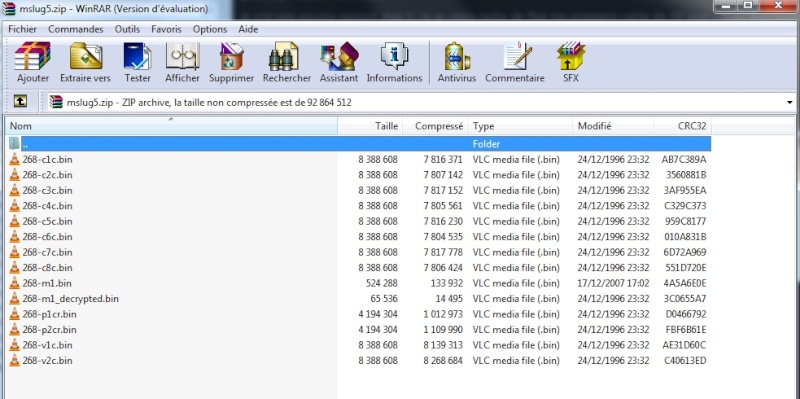The height and width of the screenshot is (399, 800).
Task: Click the SFX archive icon
Action: point(570,56)
